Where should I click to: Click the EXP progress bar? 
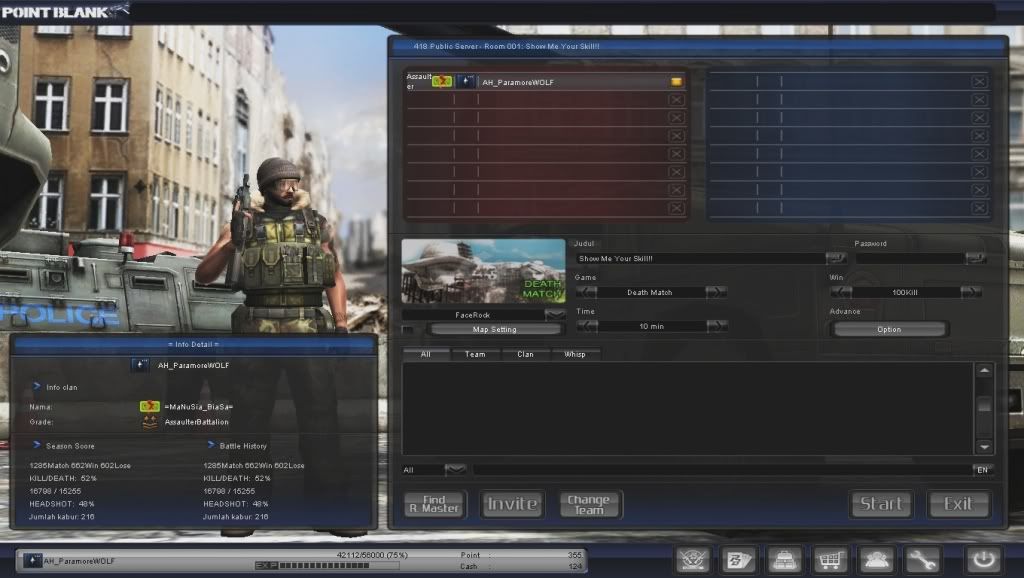point(327,566)
